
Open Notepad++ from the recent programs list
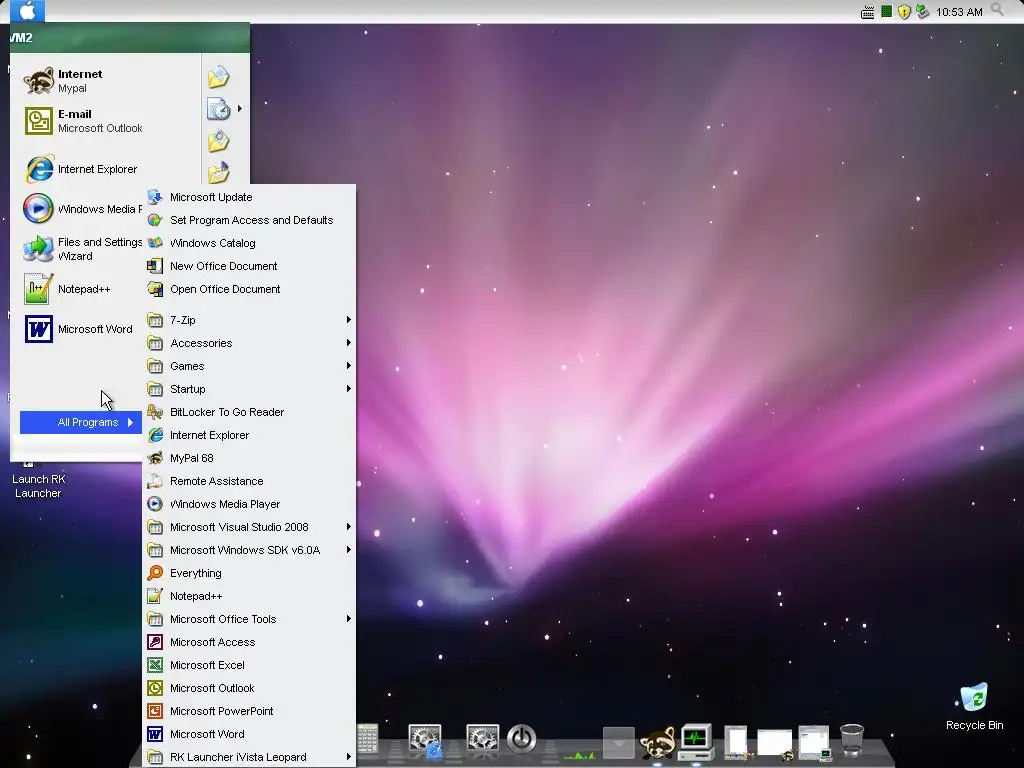tap(82, 289)
